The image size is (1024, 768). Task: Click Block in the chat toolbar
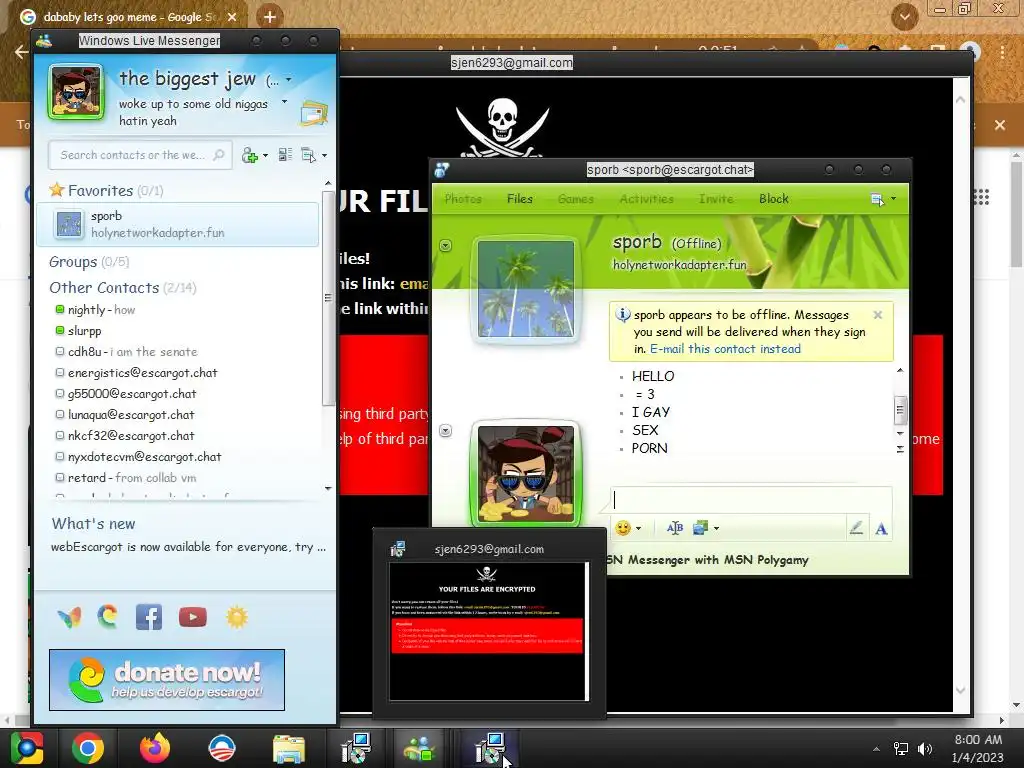tap(774, 199)
